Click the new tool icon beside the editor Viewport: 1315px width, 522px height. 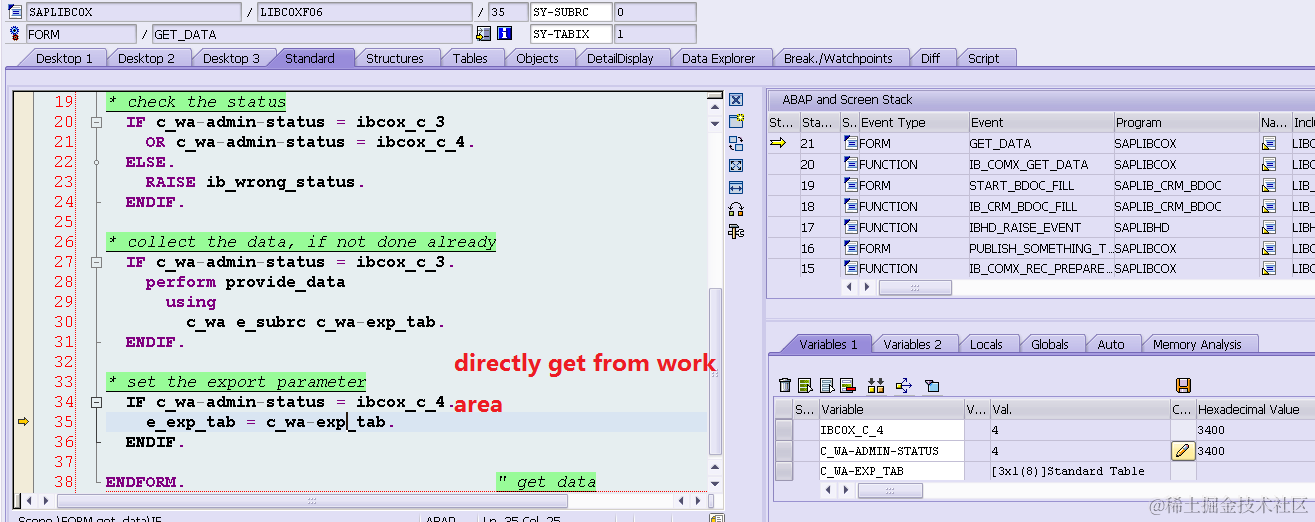coord(736,121)
